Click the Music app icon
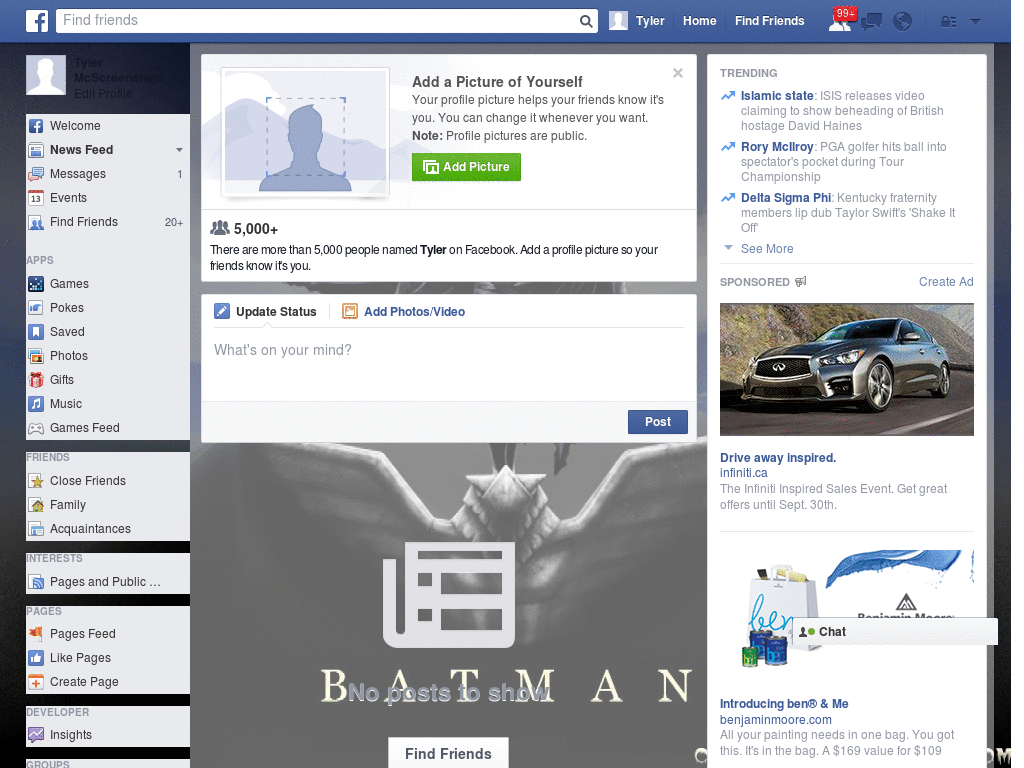Screen dimensions: 1024x768 tap(36, 404)
